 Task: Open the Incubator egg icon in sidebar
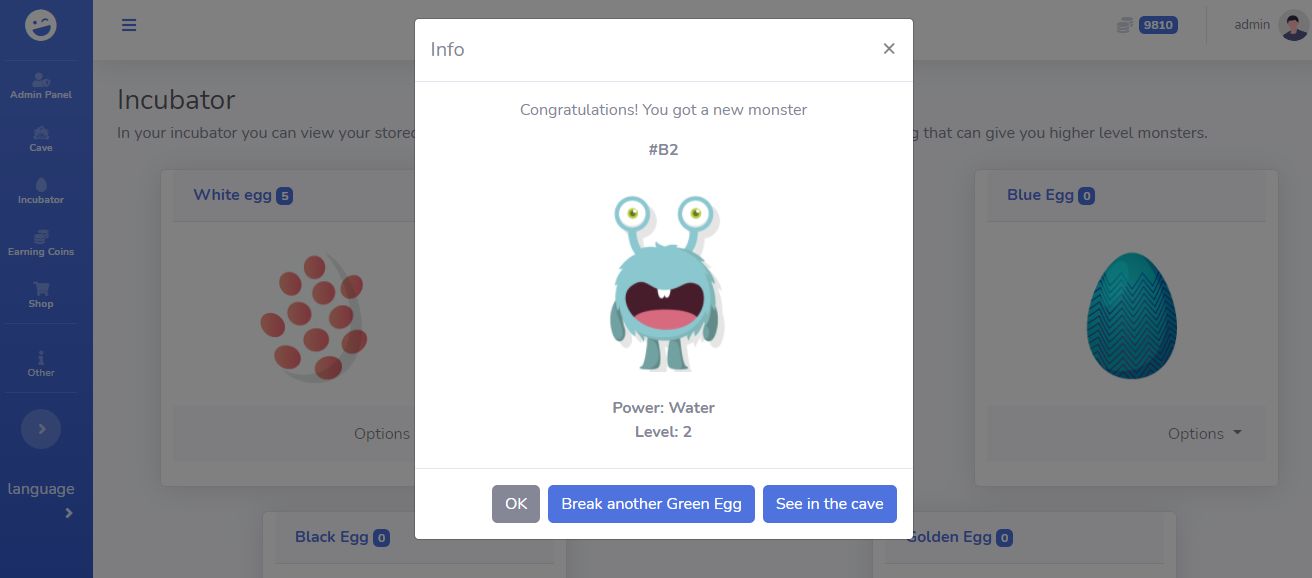41,184
